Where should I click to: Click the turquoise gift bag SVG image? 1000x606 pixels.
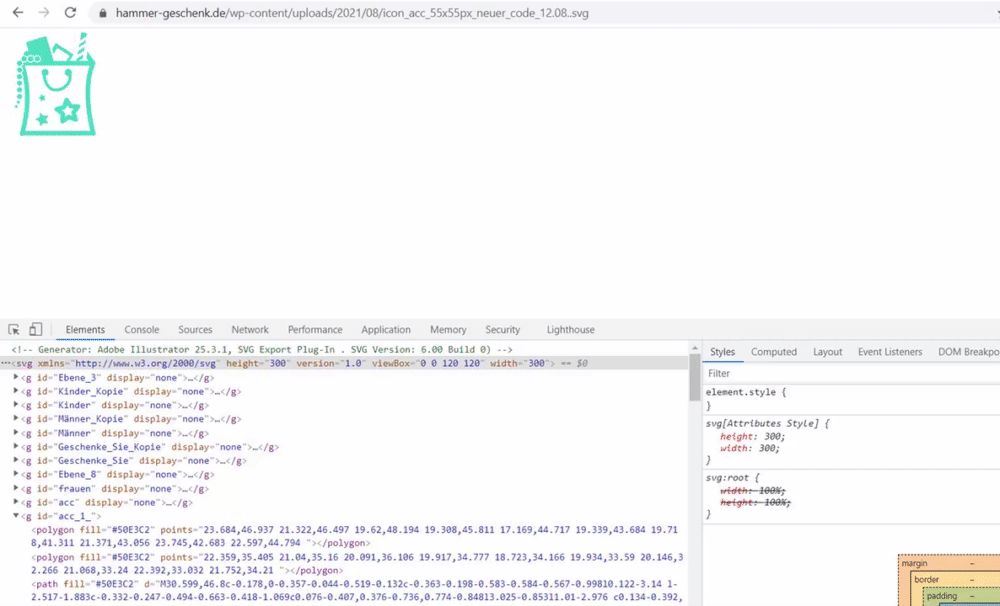[x=55, y=84]
